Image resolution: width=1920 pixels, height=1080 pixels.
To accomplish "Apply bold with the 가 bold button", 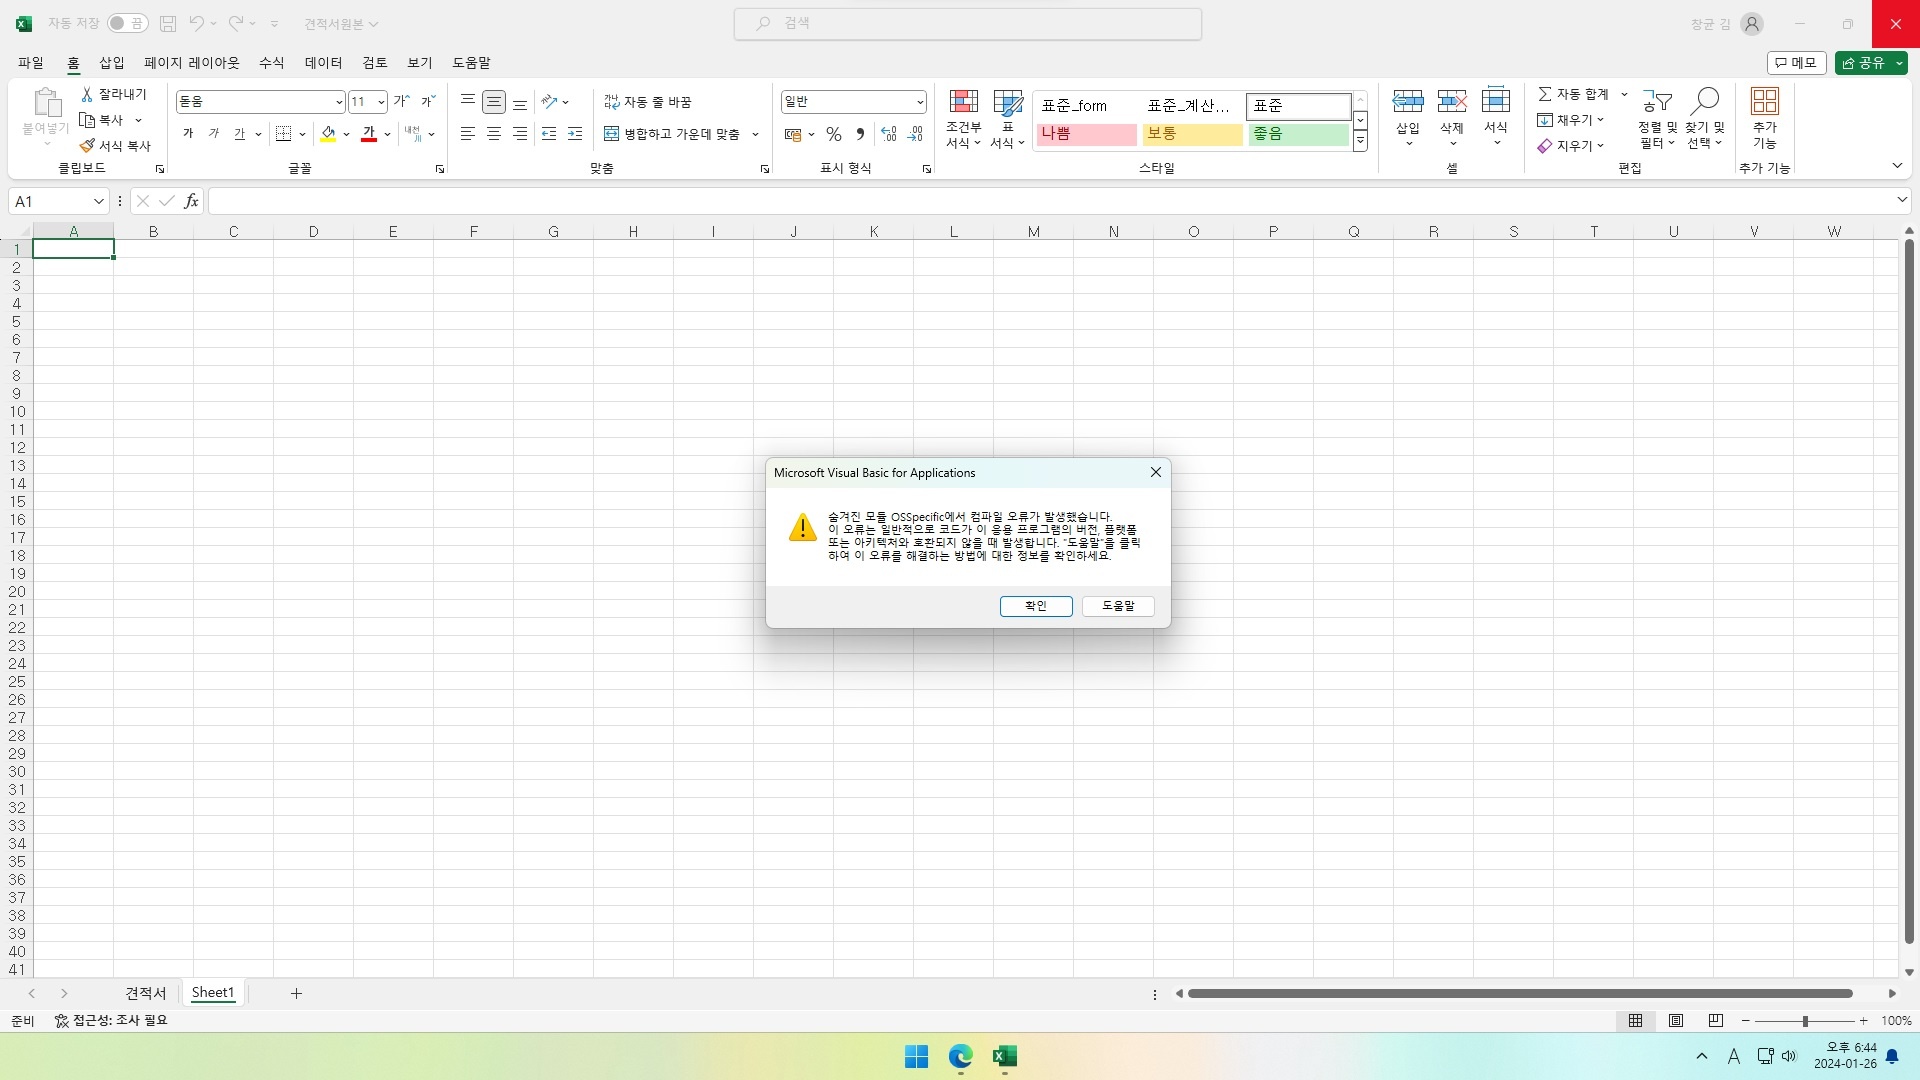I will click(x=188, y=134).
